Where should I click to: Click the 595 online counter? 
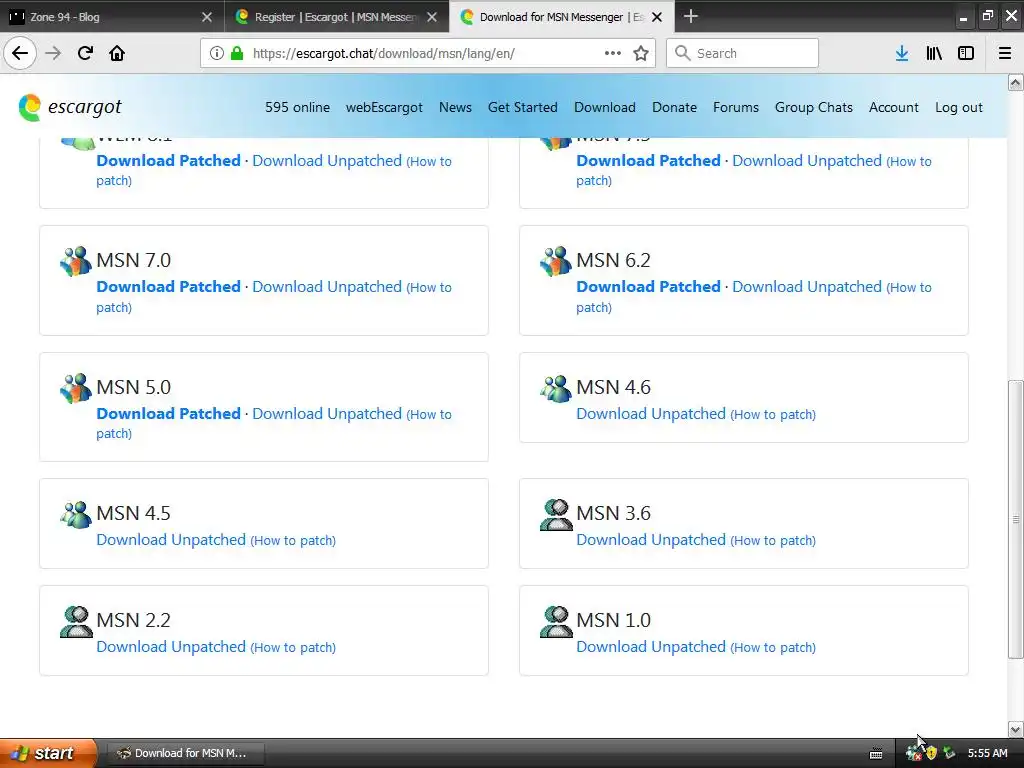tap(297, 107)
